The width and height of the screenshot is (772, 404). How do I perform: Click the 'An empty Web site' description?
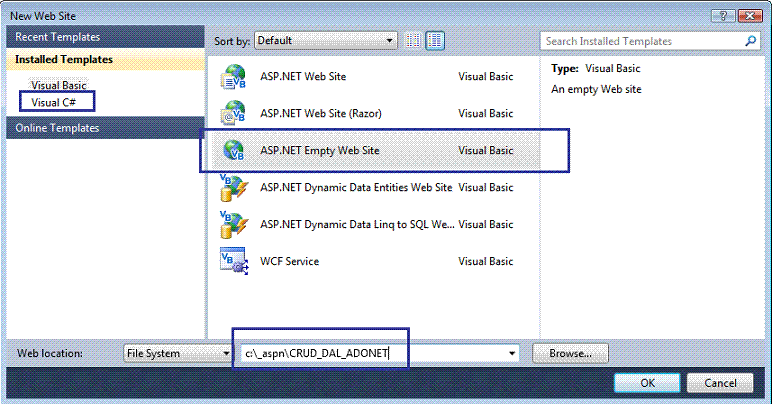point(596,89)
